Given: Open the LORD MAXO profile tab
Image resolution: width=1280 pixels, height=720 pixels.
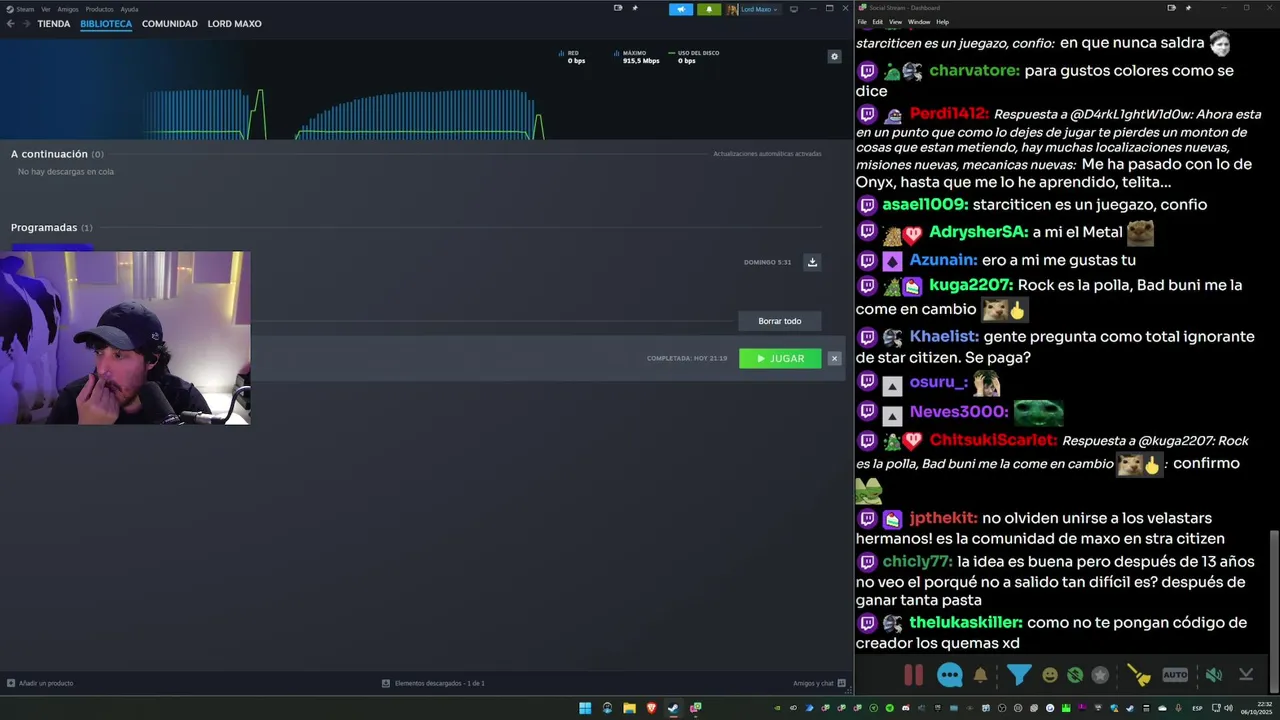Looking at the screenshot, I should [234, 24].
